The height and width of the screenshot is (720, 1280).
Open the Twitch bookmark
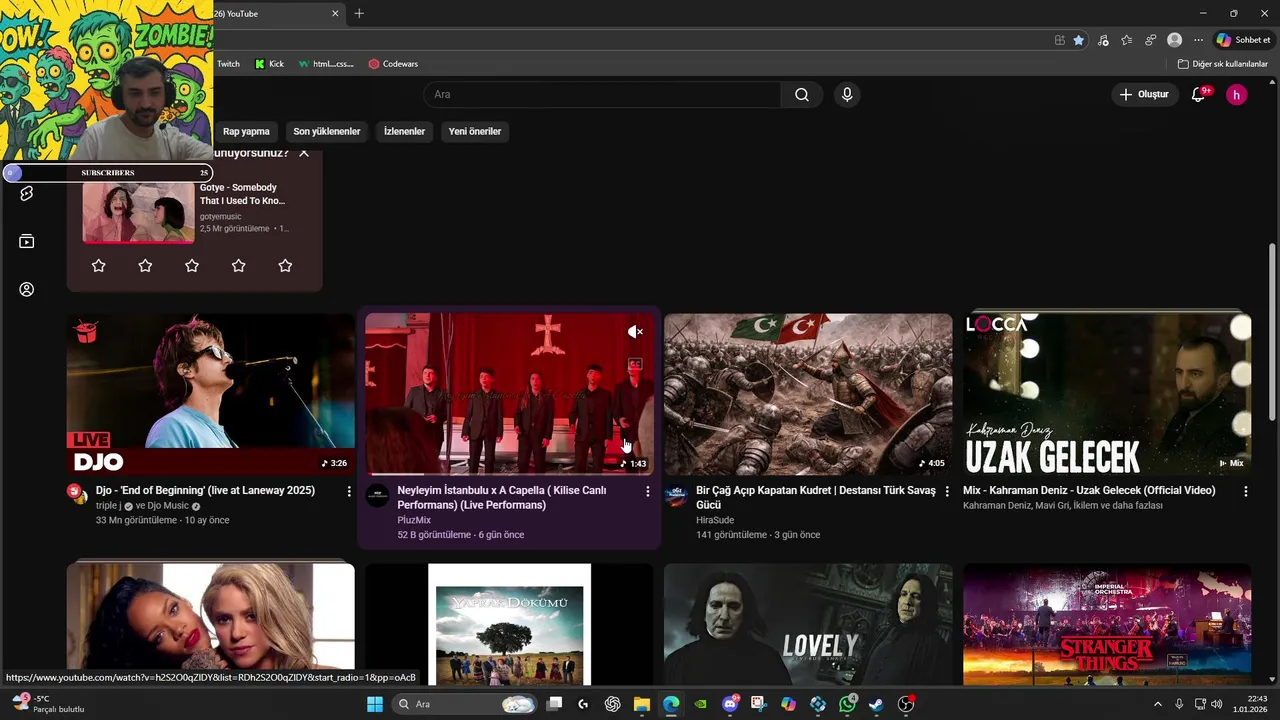[228, 63]
